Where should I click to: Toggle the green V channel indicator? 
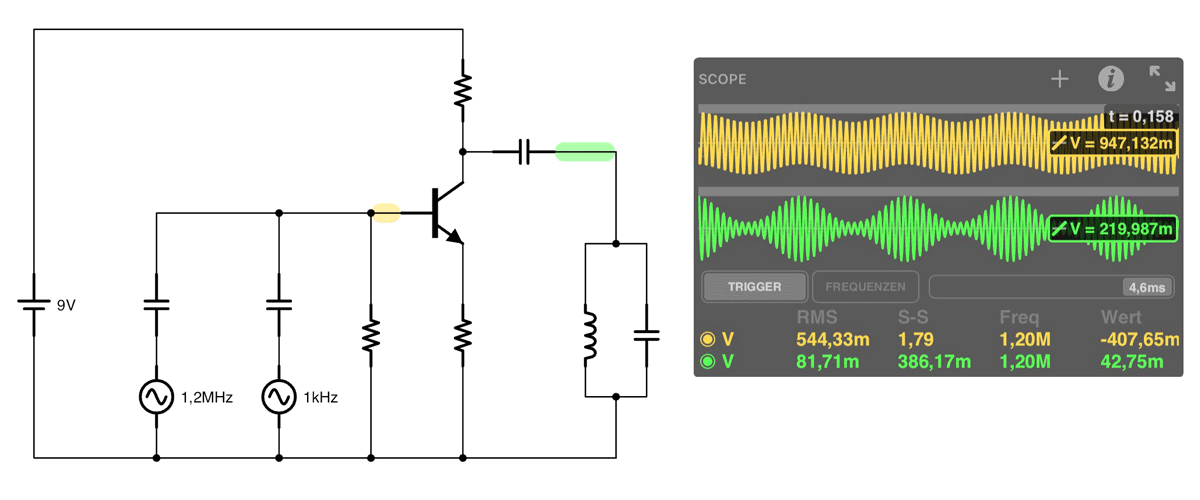(x=708, y=361)
